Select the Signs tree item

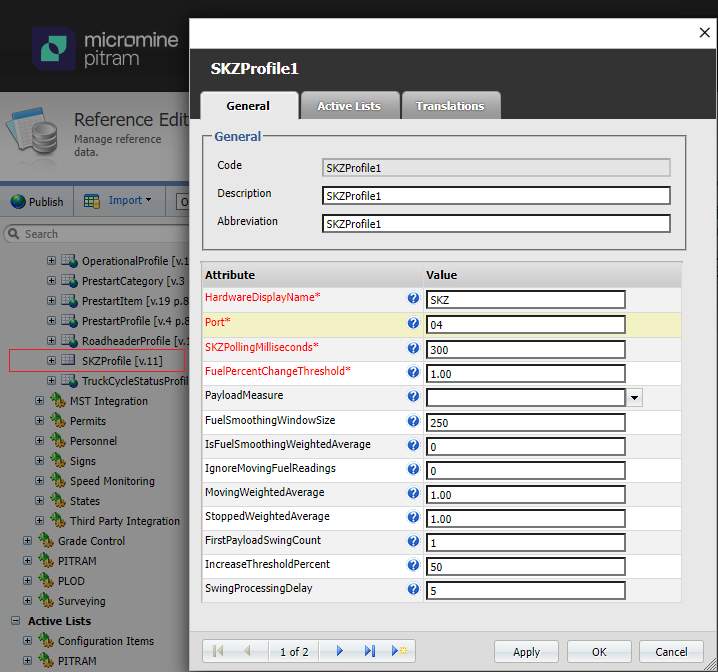pyautogui.click(x=83, y=461)
